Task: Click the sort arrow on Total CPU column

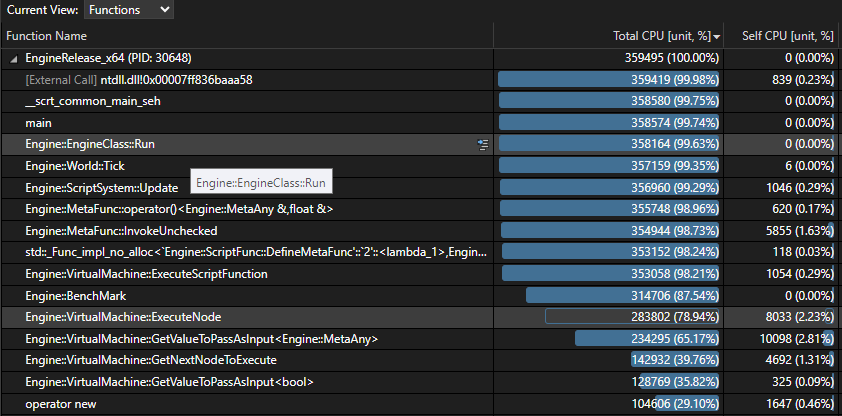Action: (x=716, y=37)
